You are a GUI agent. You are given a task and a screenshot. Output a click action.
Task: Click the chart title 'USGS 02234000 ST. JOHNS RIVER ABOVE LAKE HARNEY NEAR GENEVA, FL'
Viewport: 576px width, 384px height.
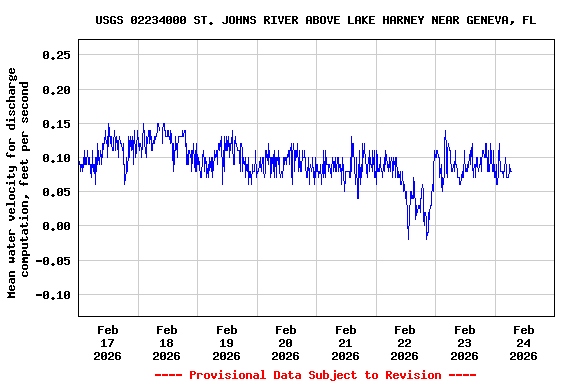point(316,20)
